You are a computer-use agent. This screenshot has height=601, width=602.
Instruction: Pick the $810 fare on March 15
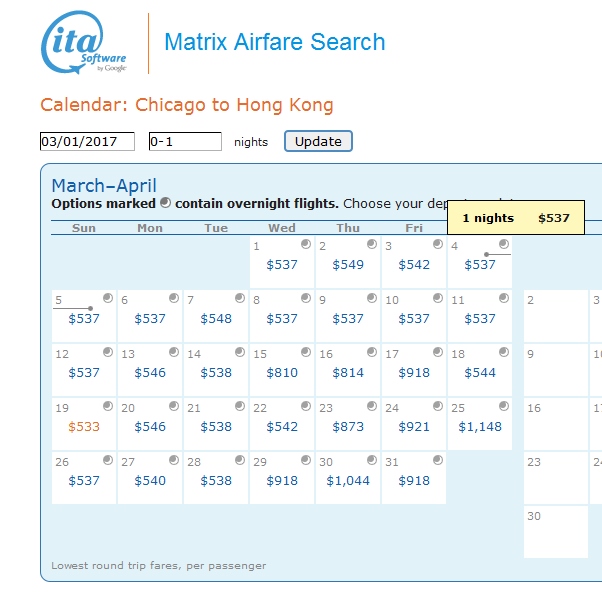pyautogui.click(x=282, y=372)
